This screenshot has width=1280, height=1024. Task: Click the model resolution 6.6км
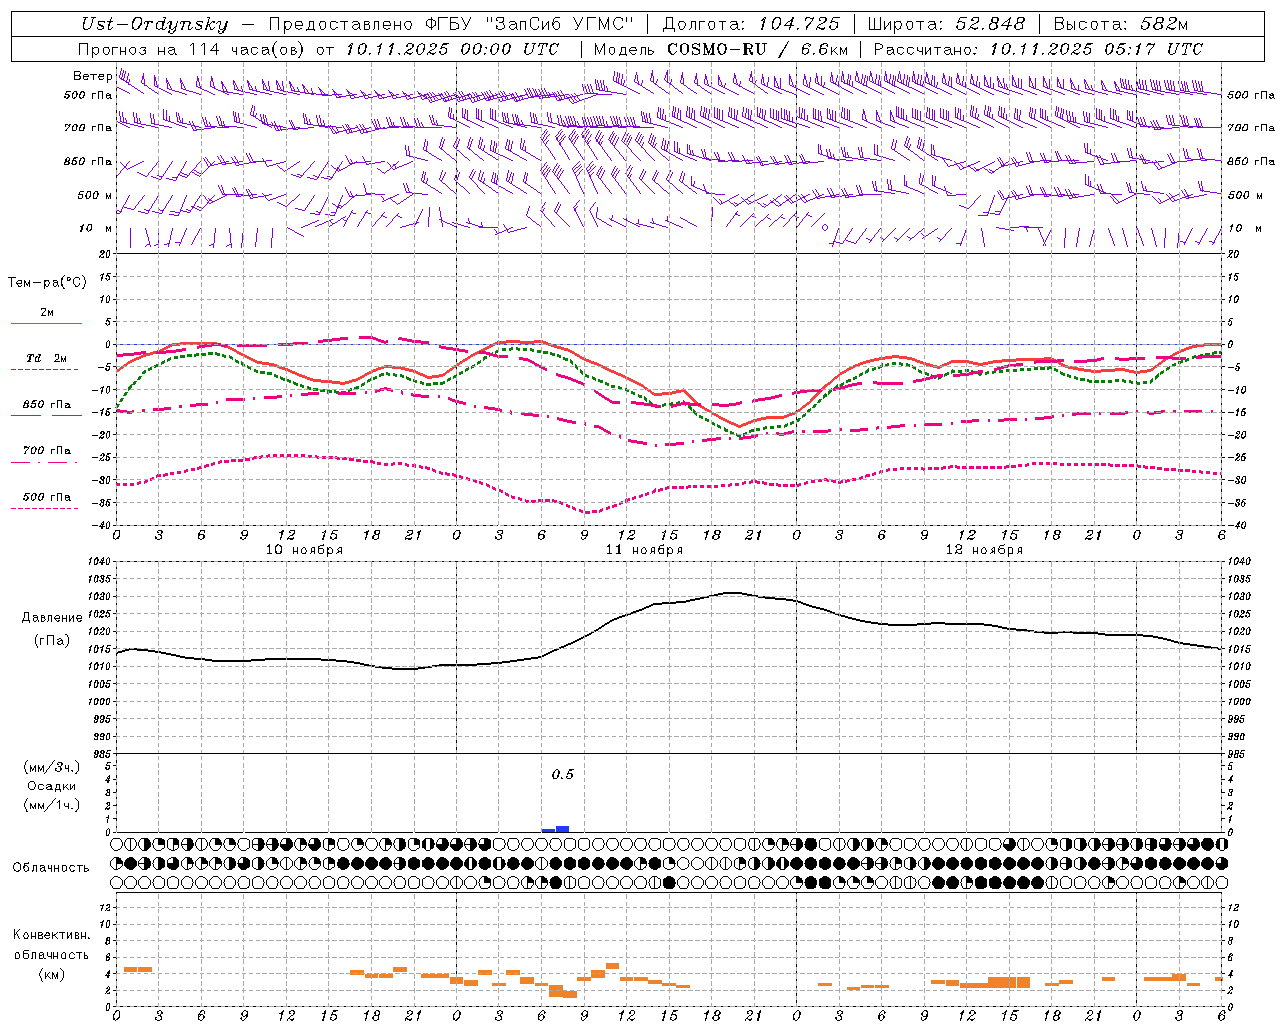[825, 49]
